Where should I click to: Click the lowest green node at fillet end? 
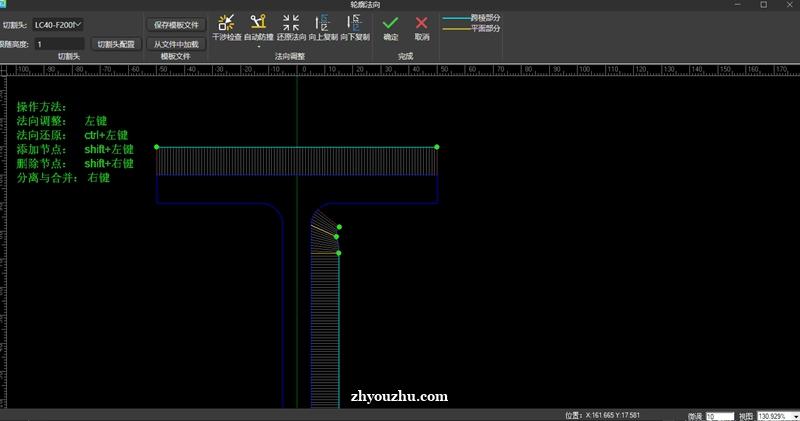tap(339, 253)
